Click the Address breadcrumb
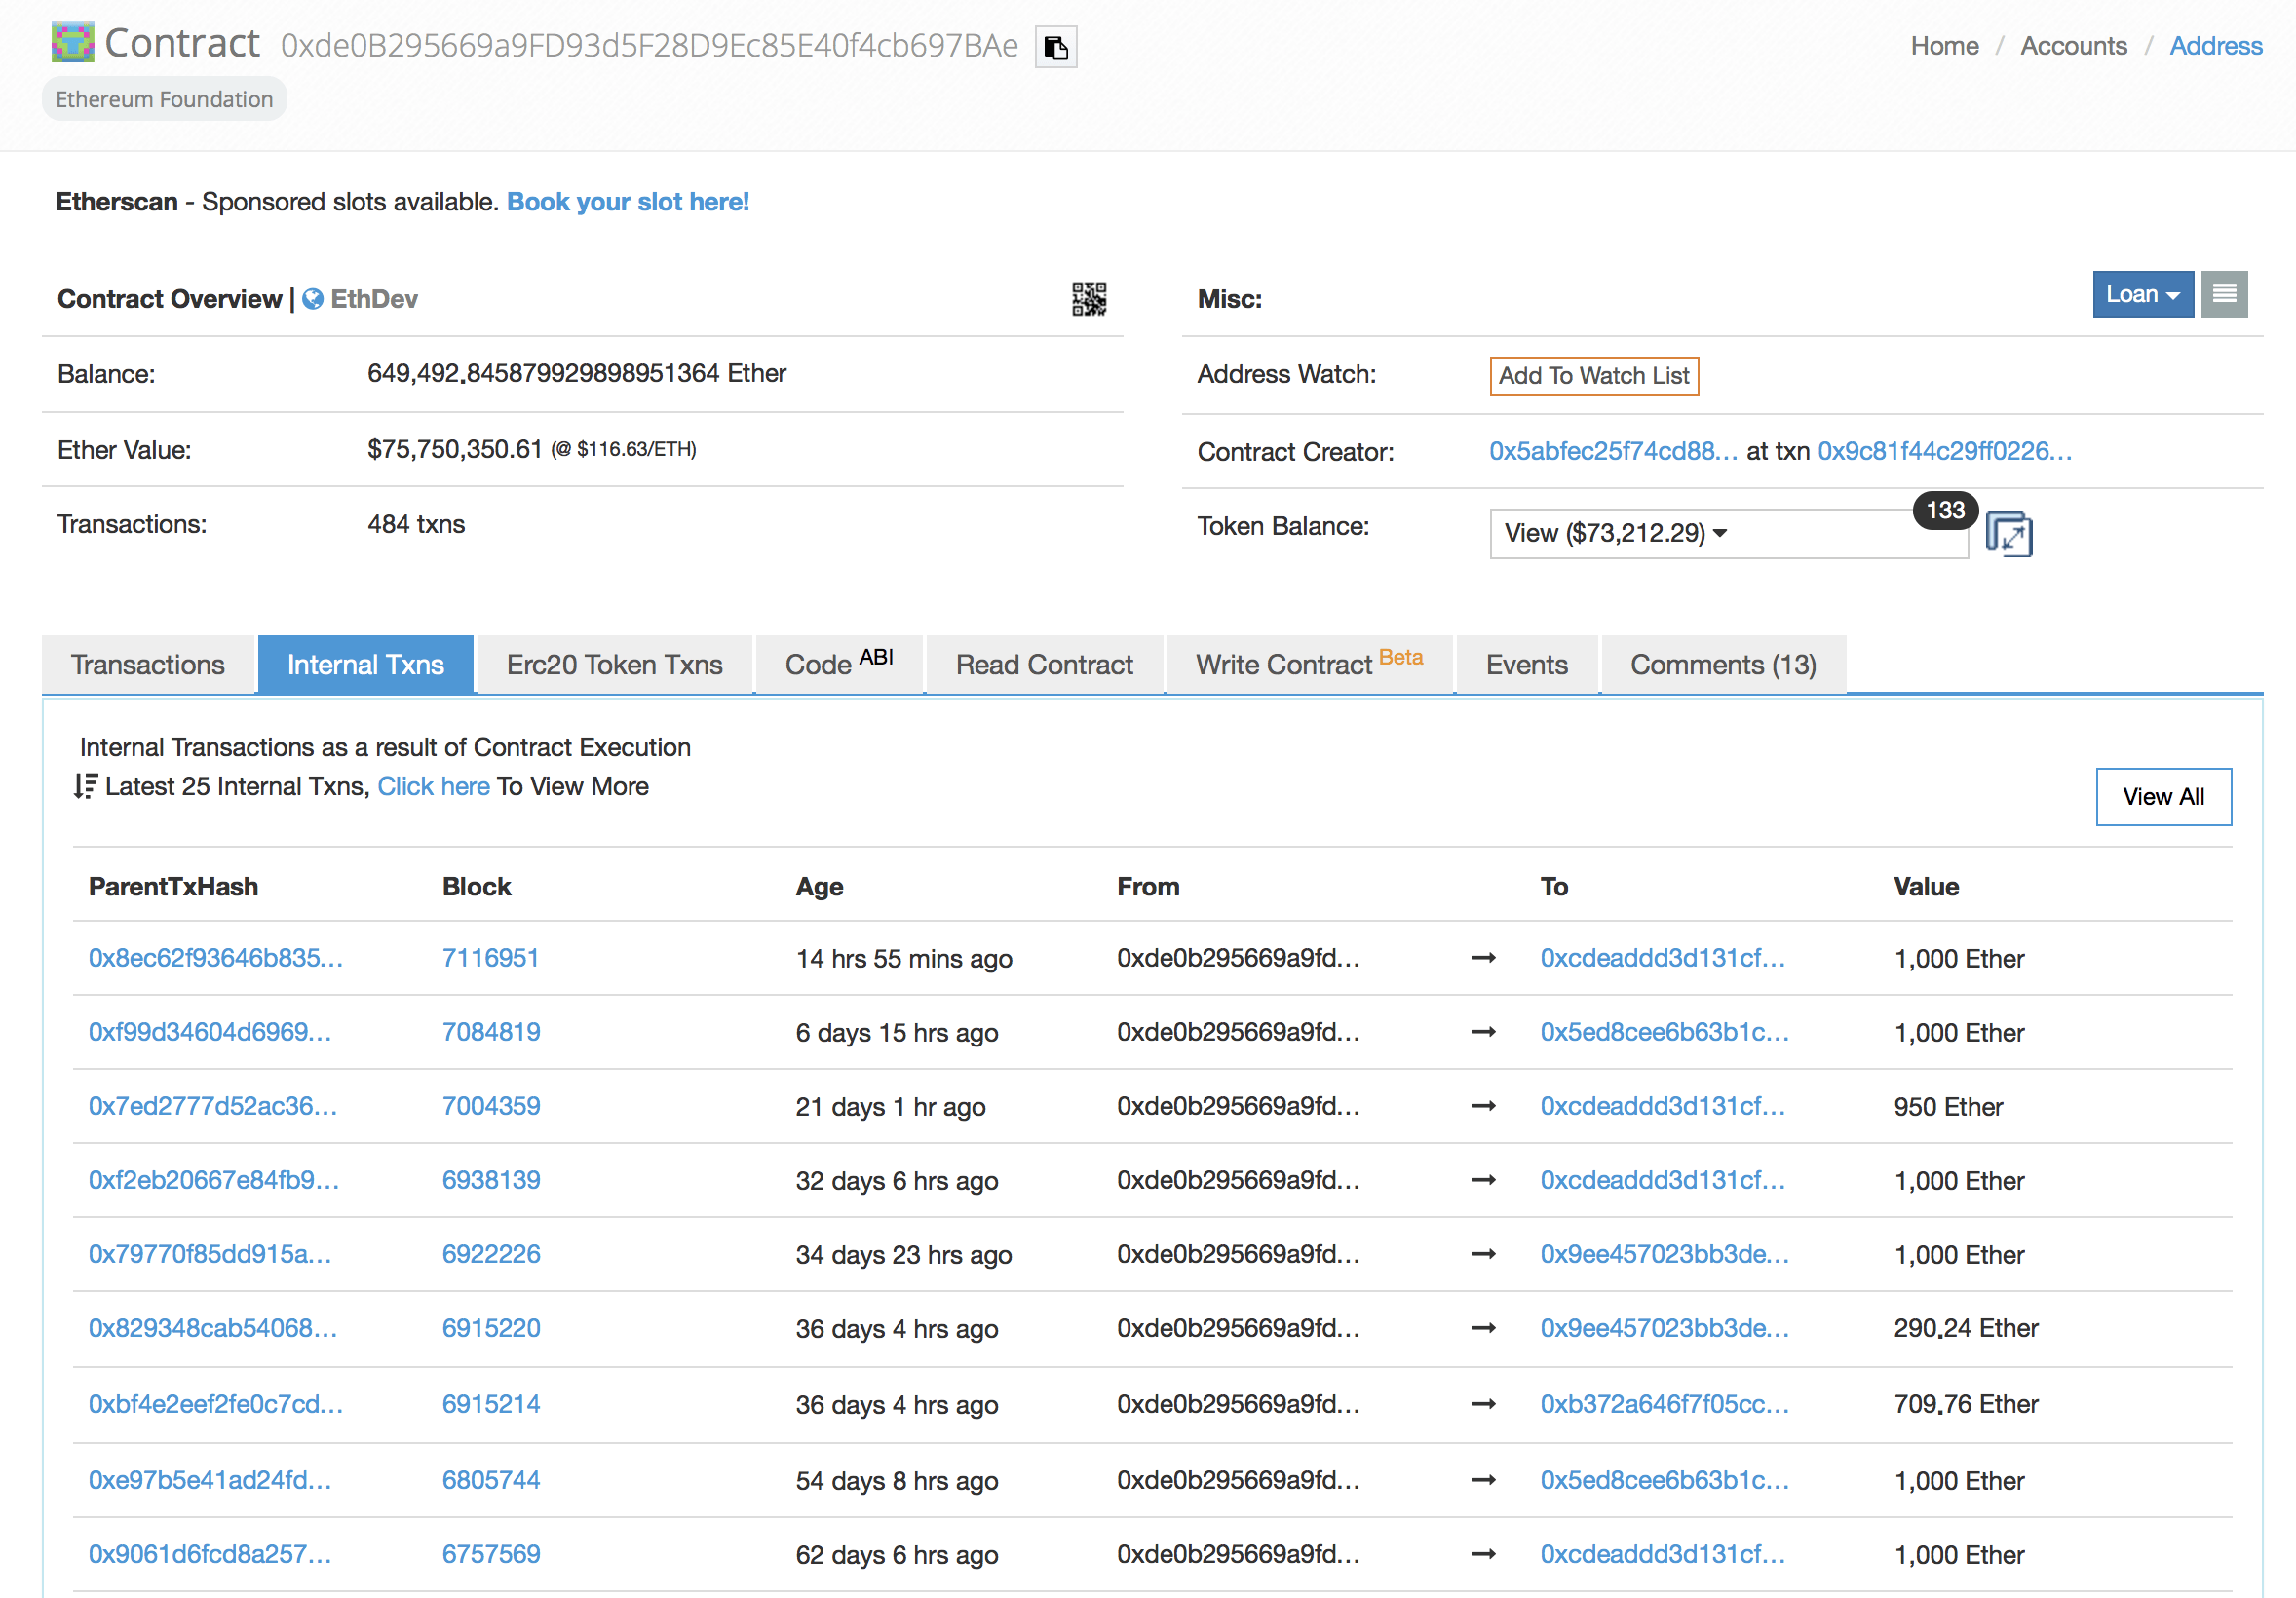Image resolution: width=2296 pixels, height=1598 pixels. tap(2215, 46)
